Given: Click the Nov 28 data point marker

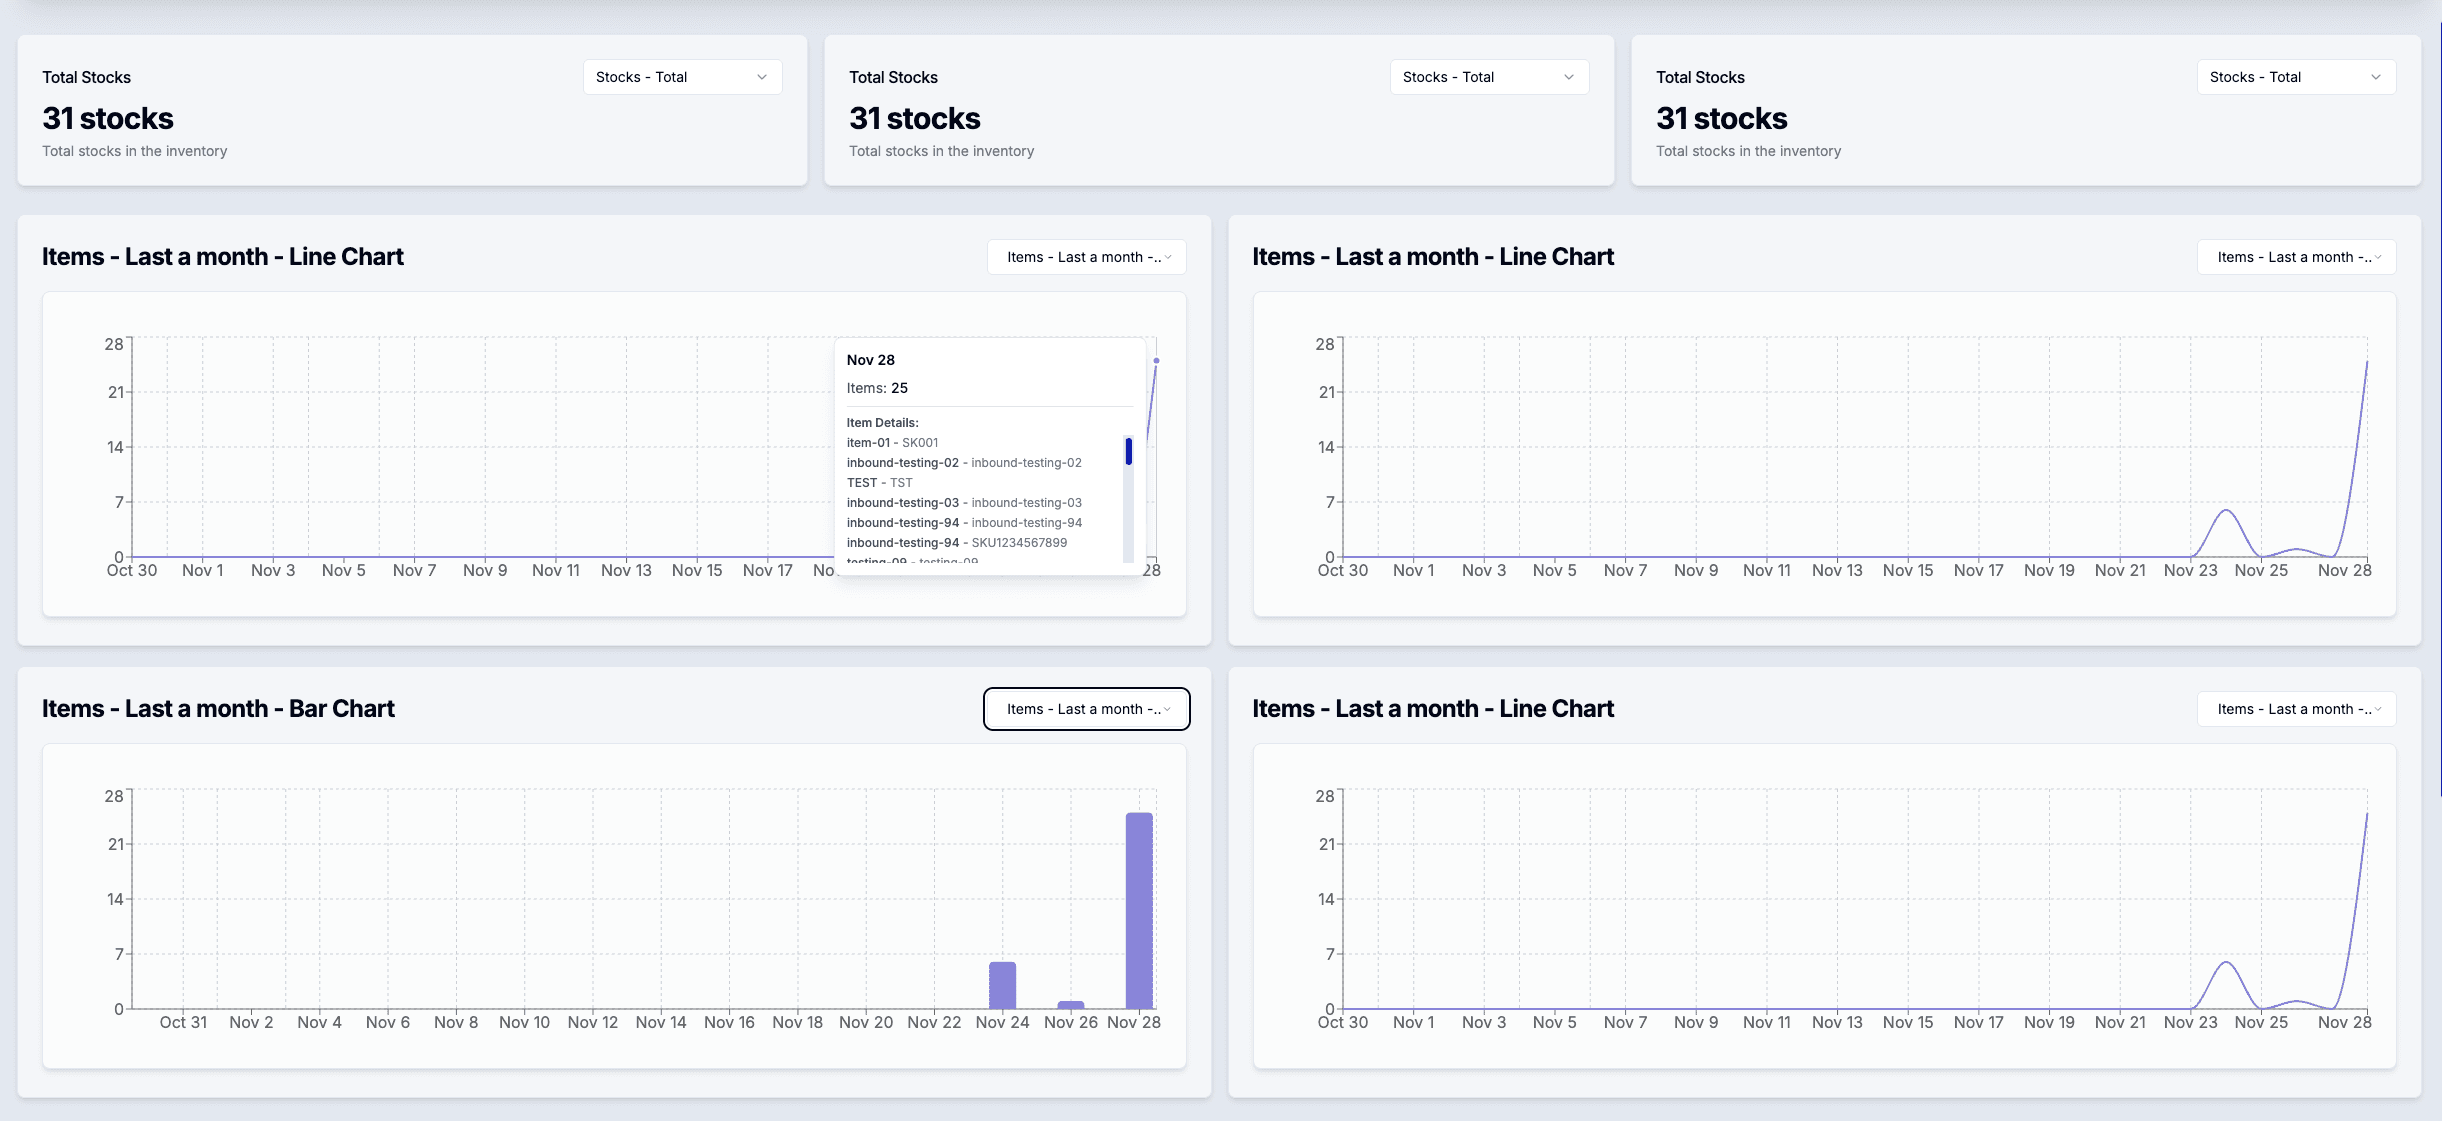Looking at the screenshot, I should tap(1156, 360).
